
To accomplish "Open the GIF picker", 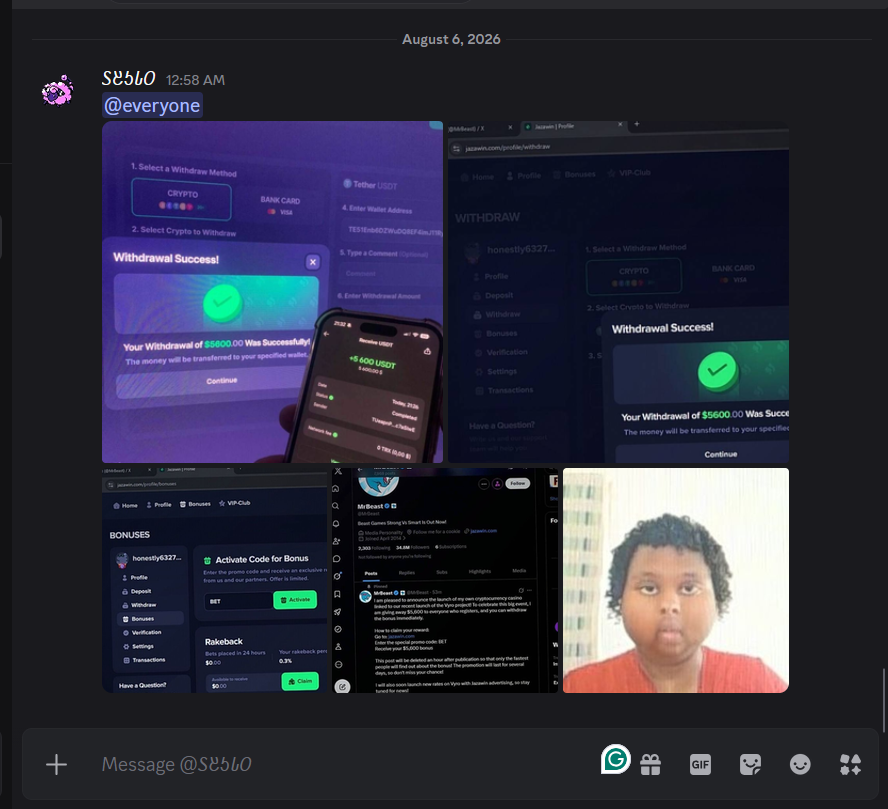I will coord(700,764).
